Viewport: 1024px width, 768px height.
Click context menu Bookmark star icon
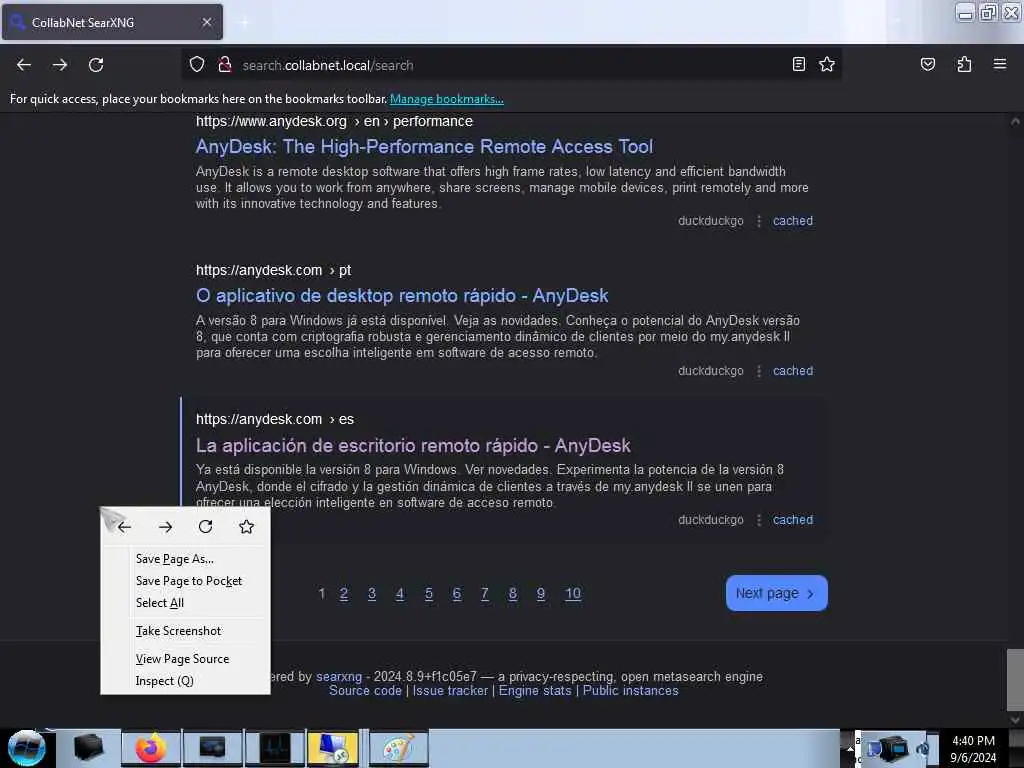(246, 526)
